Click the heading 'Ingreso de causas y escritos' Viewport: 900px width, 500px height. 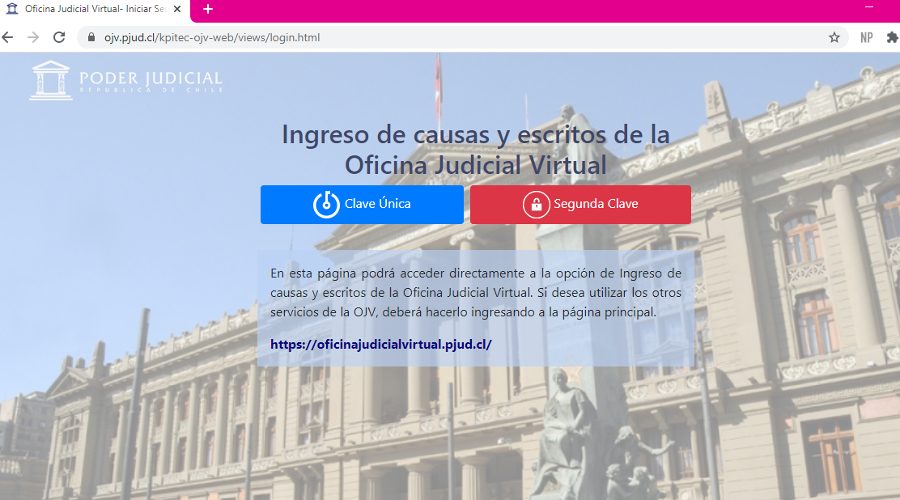(x=476, y=149)
